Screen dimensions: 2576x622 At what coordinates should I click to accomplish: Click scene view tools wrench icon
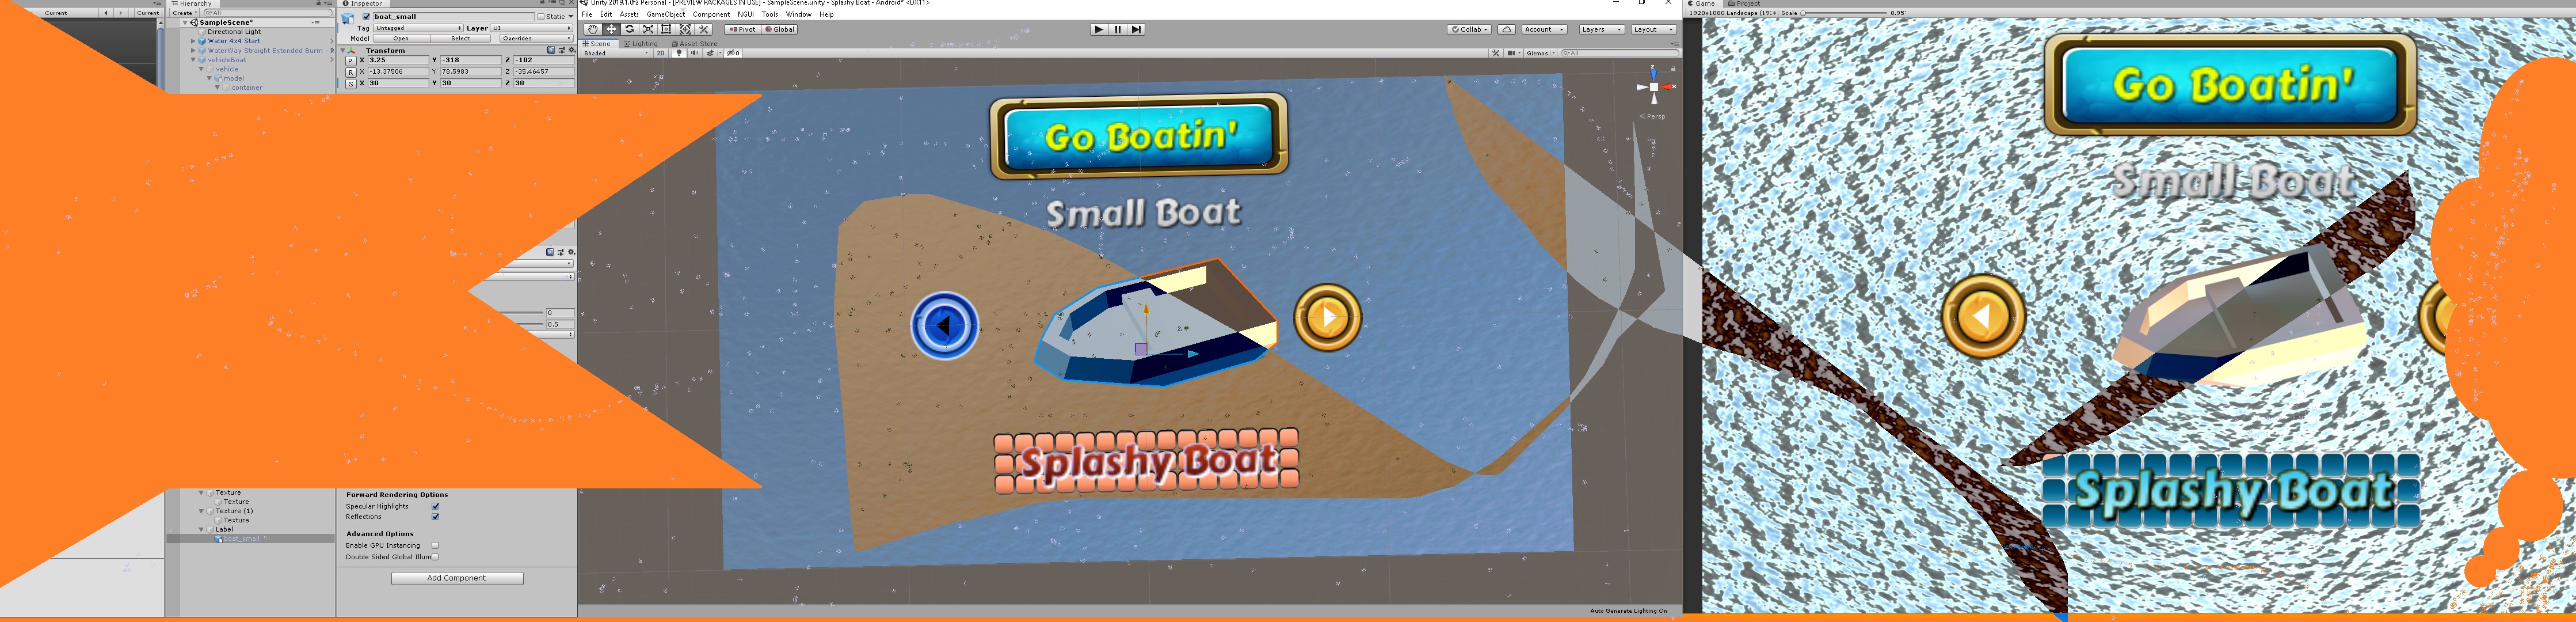tap(1496, 53)
